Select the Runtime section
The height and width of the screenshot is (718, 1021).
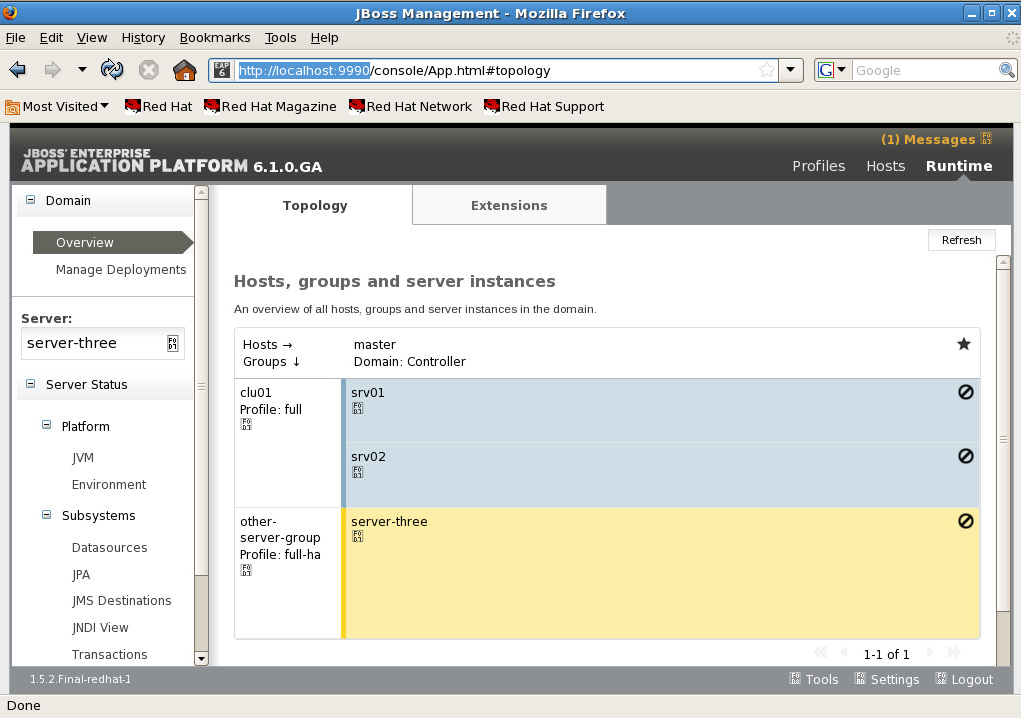coord(959,166)
